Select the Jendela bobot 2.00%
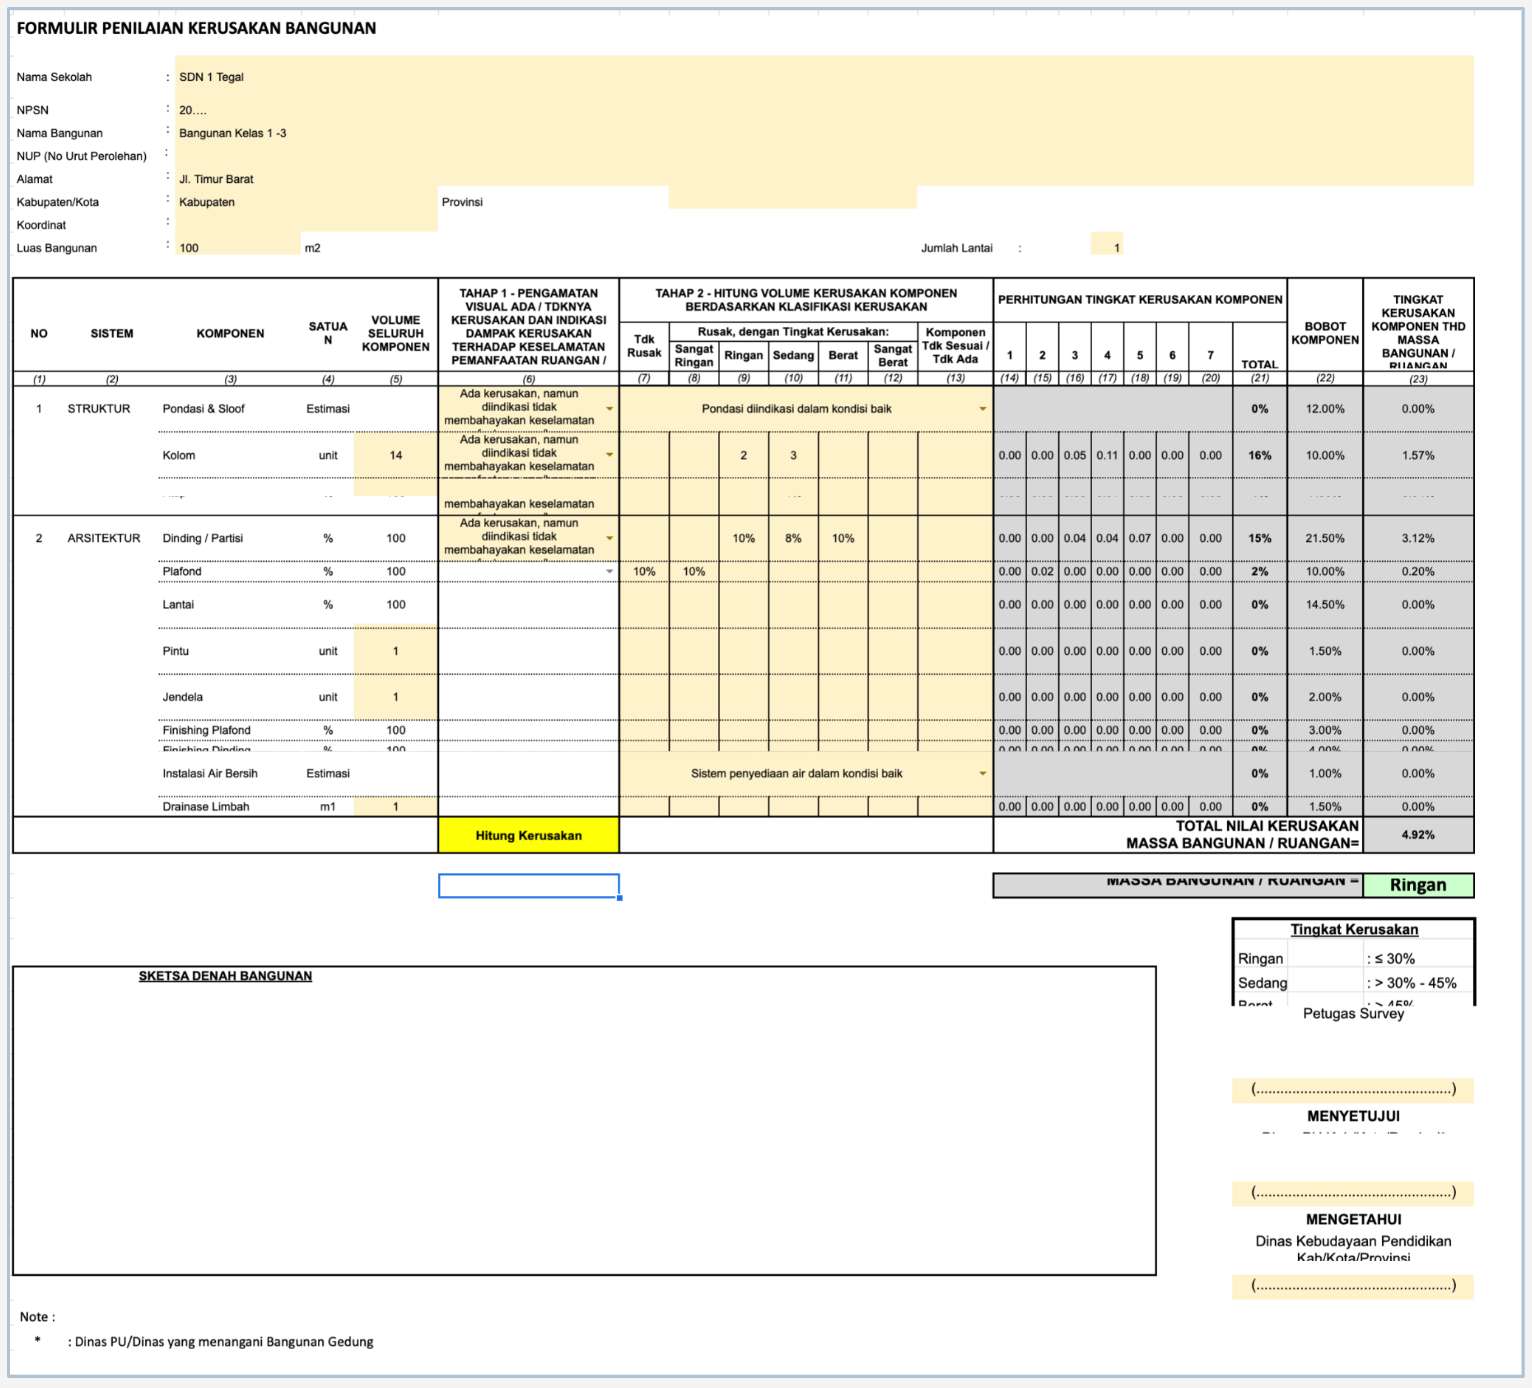The width and height of the screenshot is (1532, 1388). point(1325,697)
